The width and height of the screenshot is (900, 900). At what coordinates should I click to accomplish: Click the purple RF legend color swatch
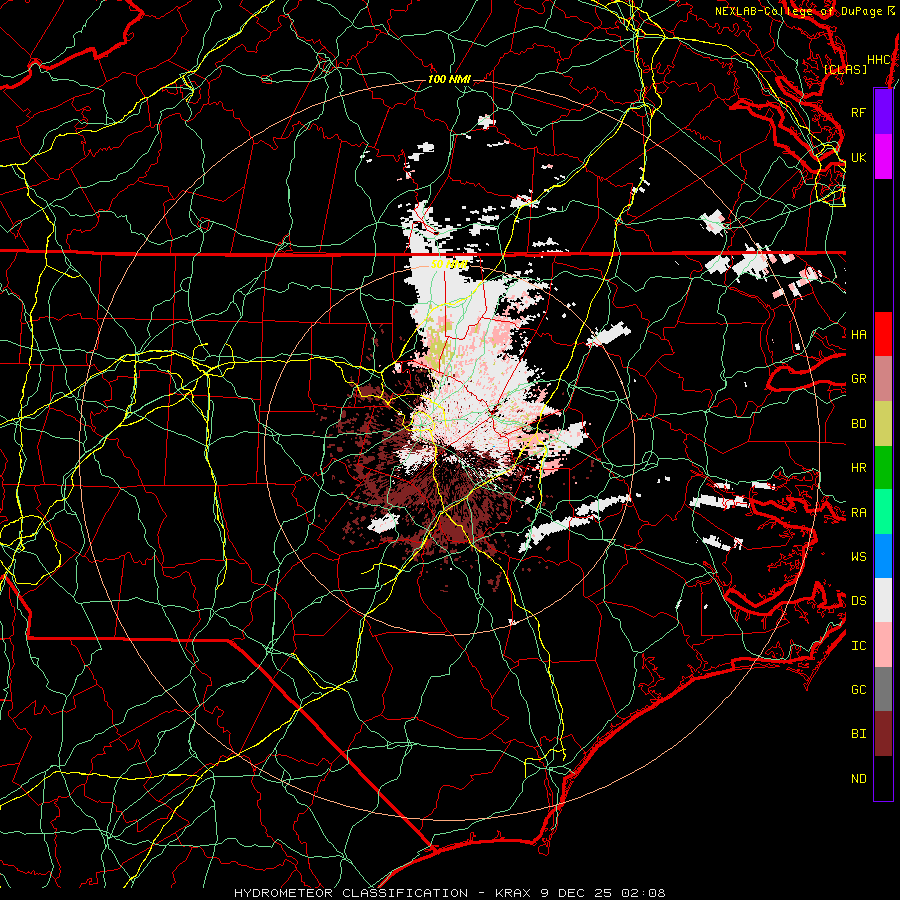pyautogui.click(x=883, y=112)
